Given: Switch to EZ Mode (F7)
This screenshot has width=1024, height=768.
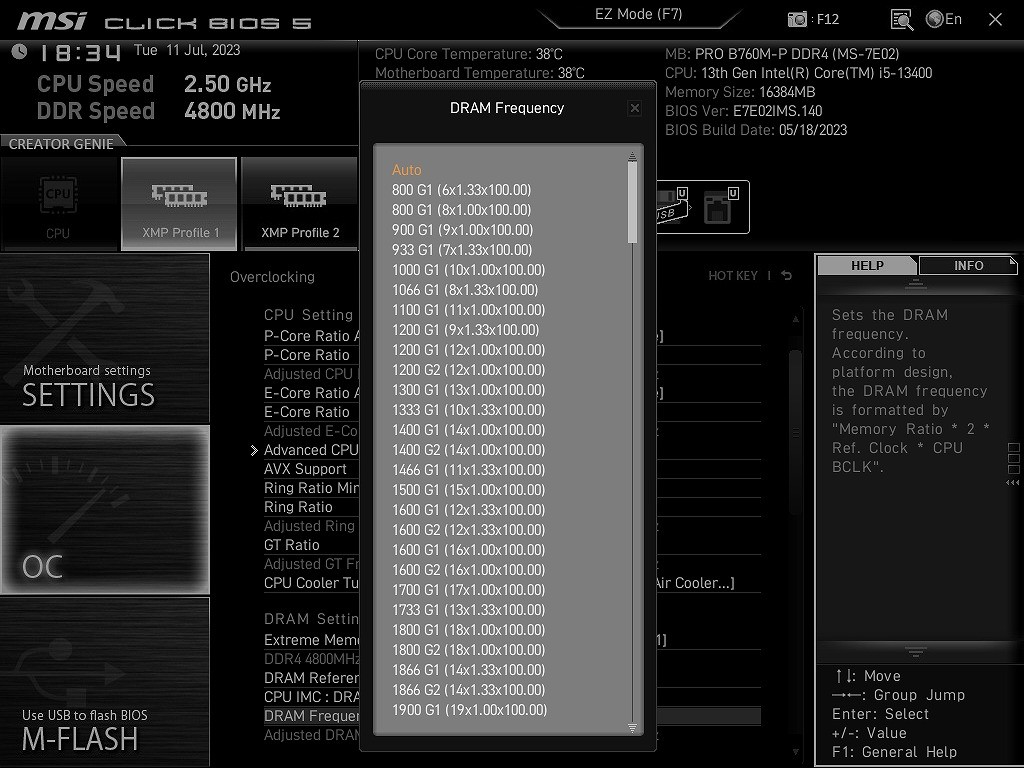Looking at the screenshot, I should [x=639, y=14].
